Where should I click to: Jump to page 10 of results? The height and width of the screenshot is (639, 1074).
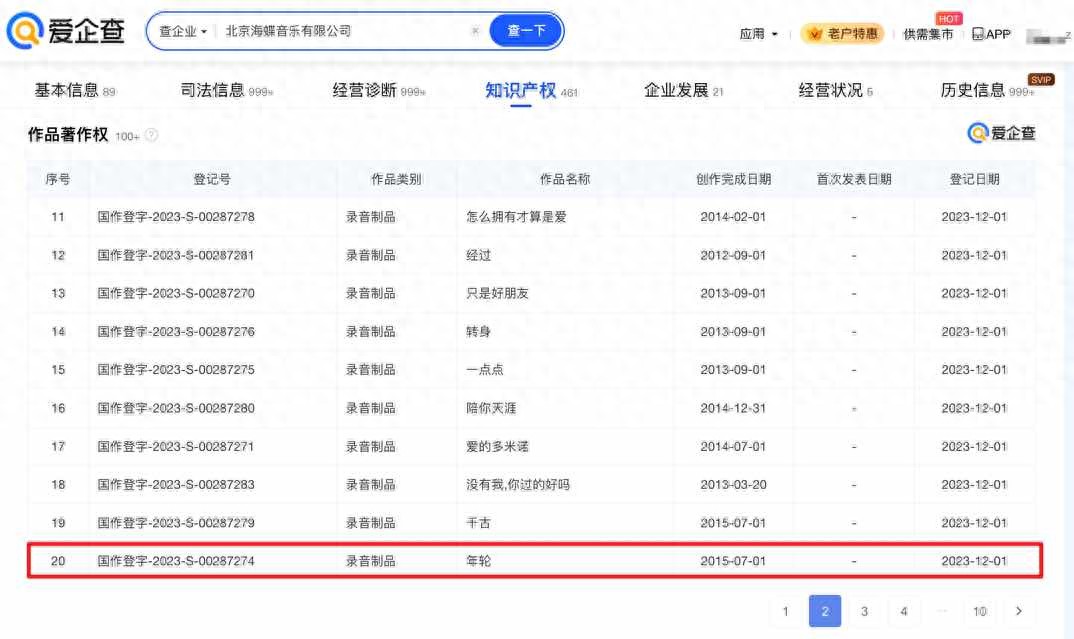click(980, 611)
